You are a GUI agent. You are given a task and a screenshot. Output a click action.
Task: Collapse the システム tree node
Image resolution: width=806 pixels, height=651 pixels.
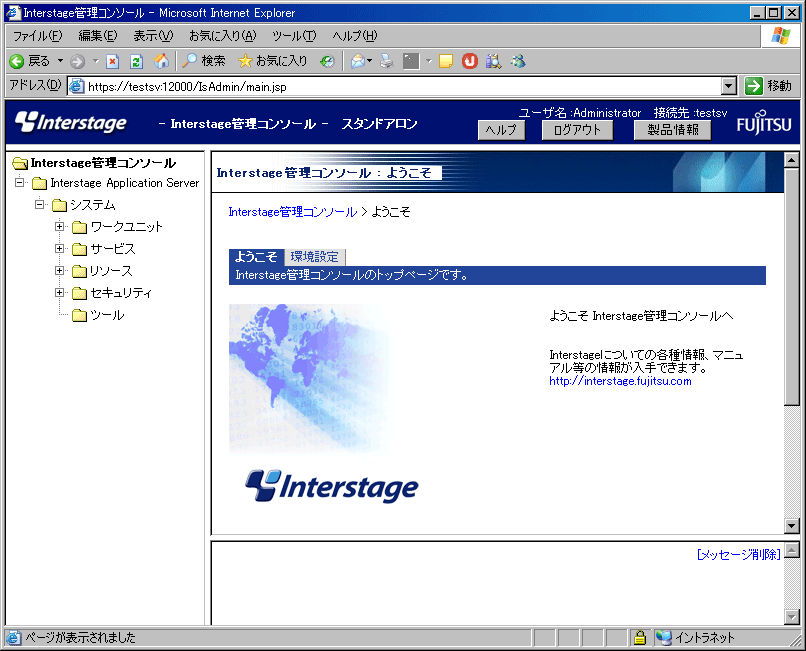pyautogui.click(x=40, y=204)
